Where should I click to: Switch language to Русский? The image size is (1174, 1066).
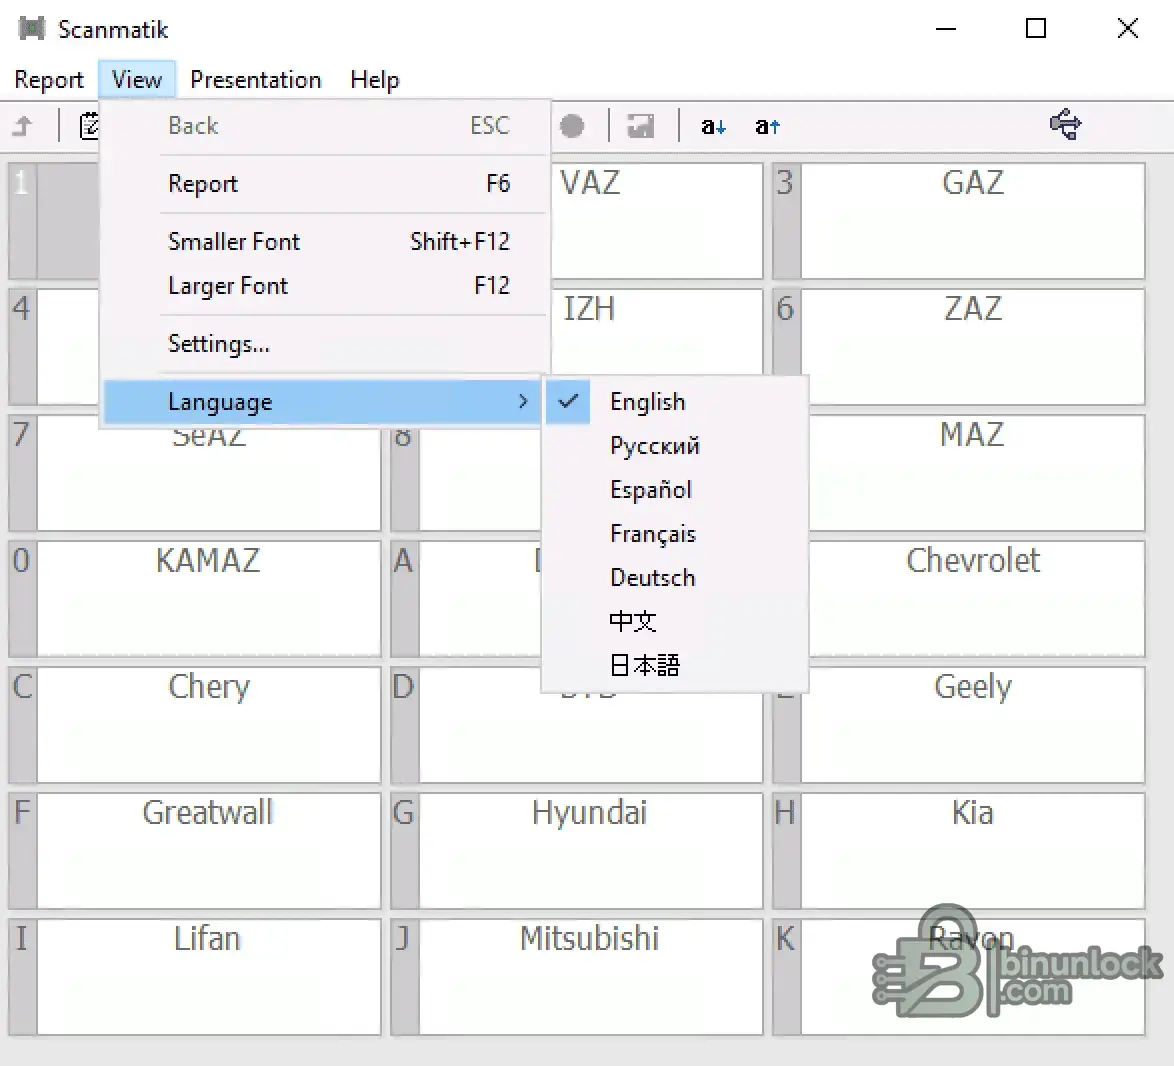click(x=675, y=446)
